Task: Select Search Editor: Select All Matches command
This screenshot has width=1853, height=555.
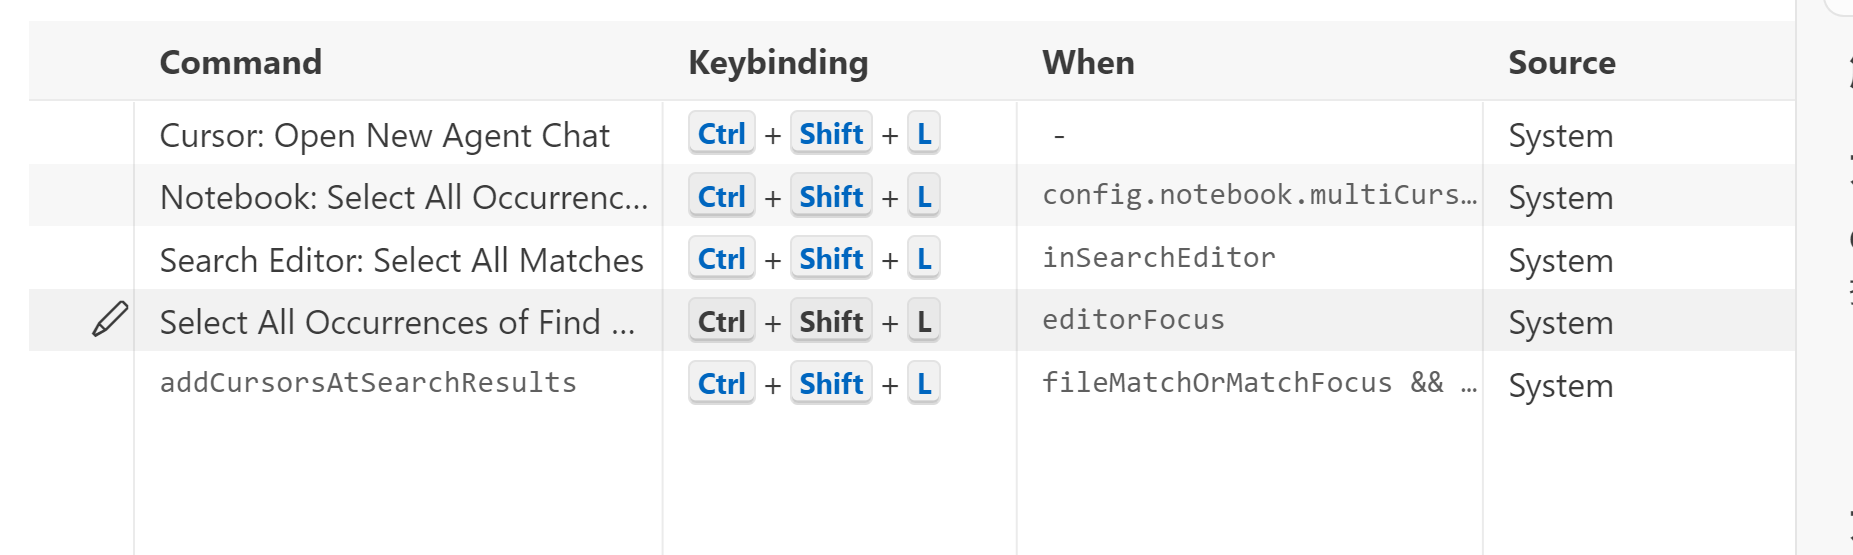Action: click(x=401, y=261)
